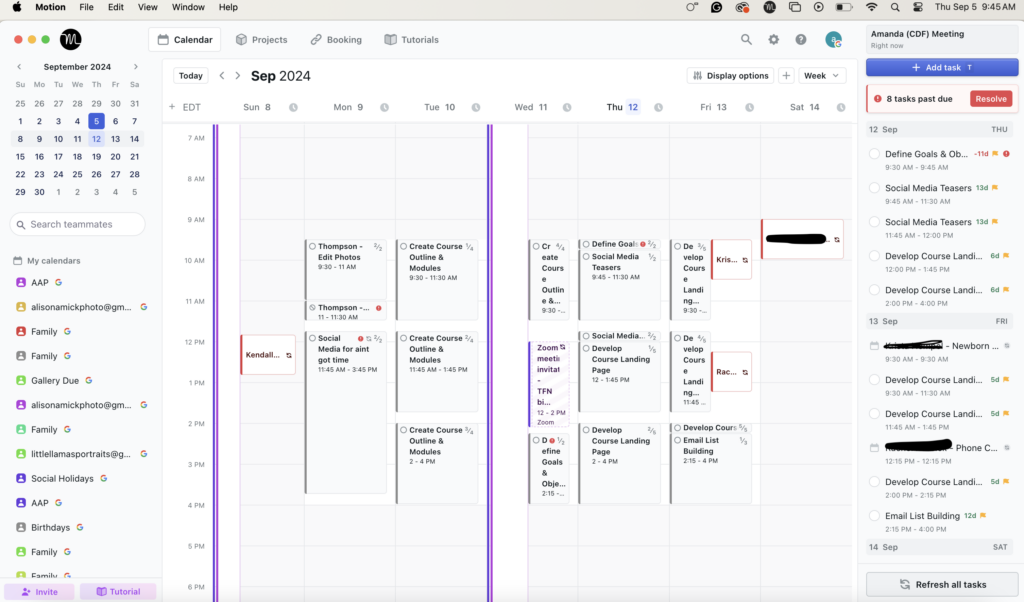The height and width of the screenshot is (602, 1024).
Task: Mark Email List Building task complete
Action: tap(874, 516)
